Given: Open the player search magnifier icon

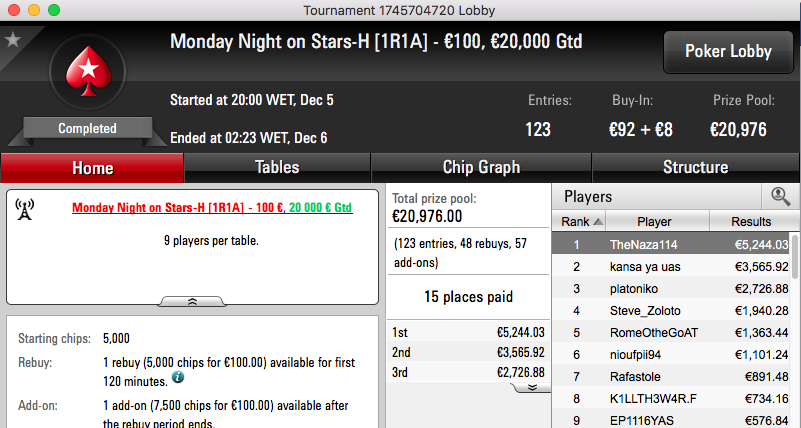Looking at the screenshot, I should tap(780, 196).
